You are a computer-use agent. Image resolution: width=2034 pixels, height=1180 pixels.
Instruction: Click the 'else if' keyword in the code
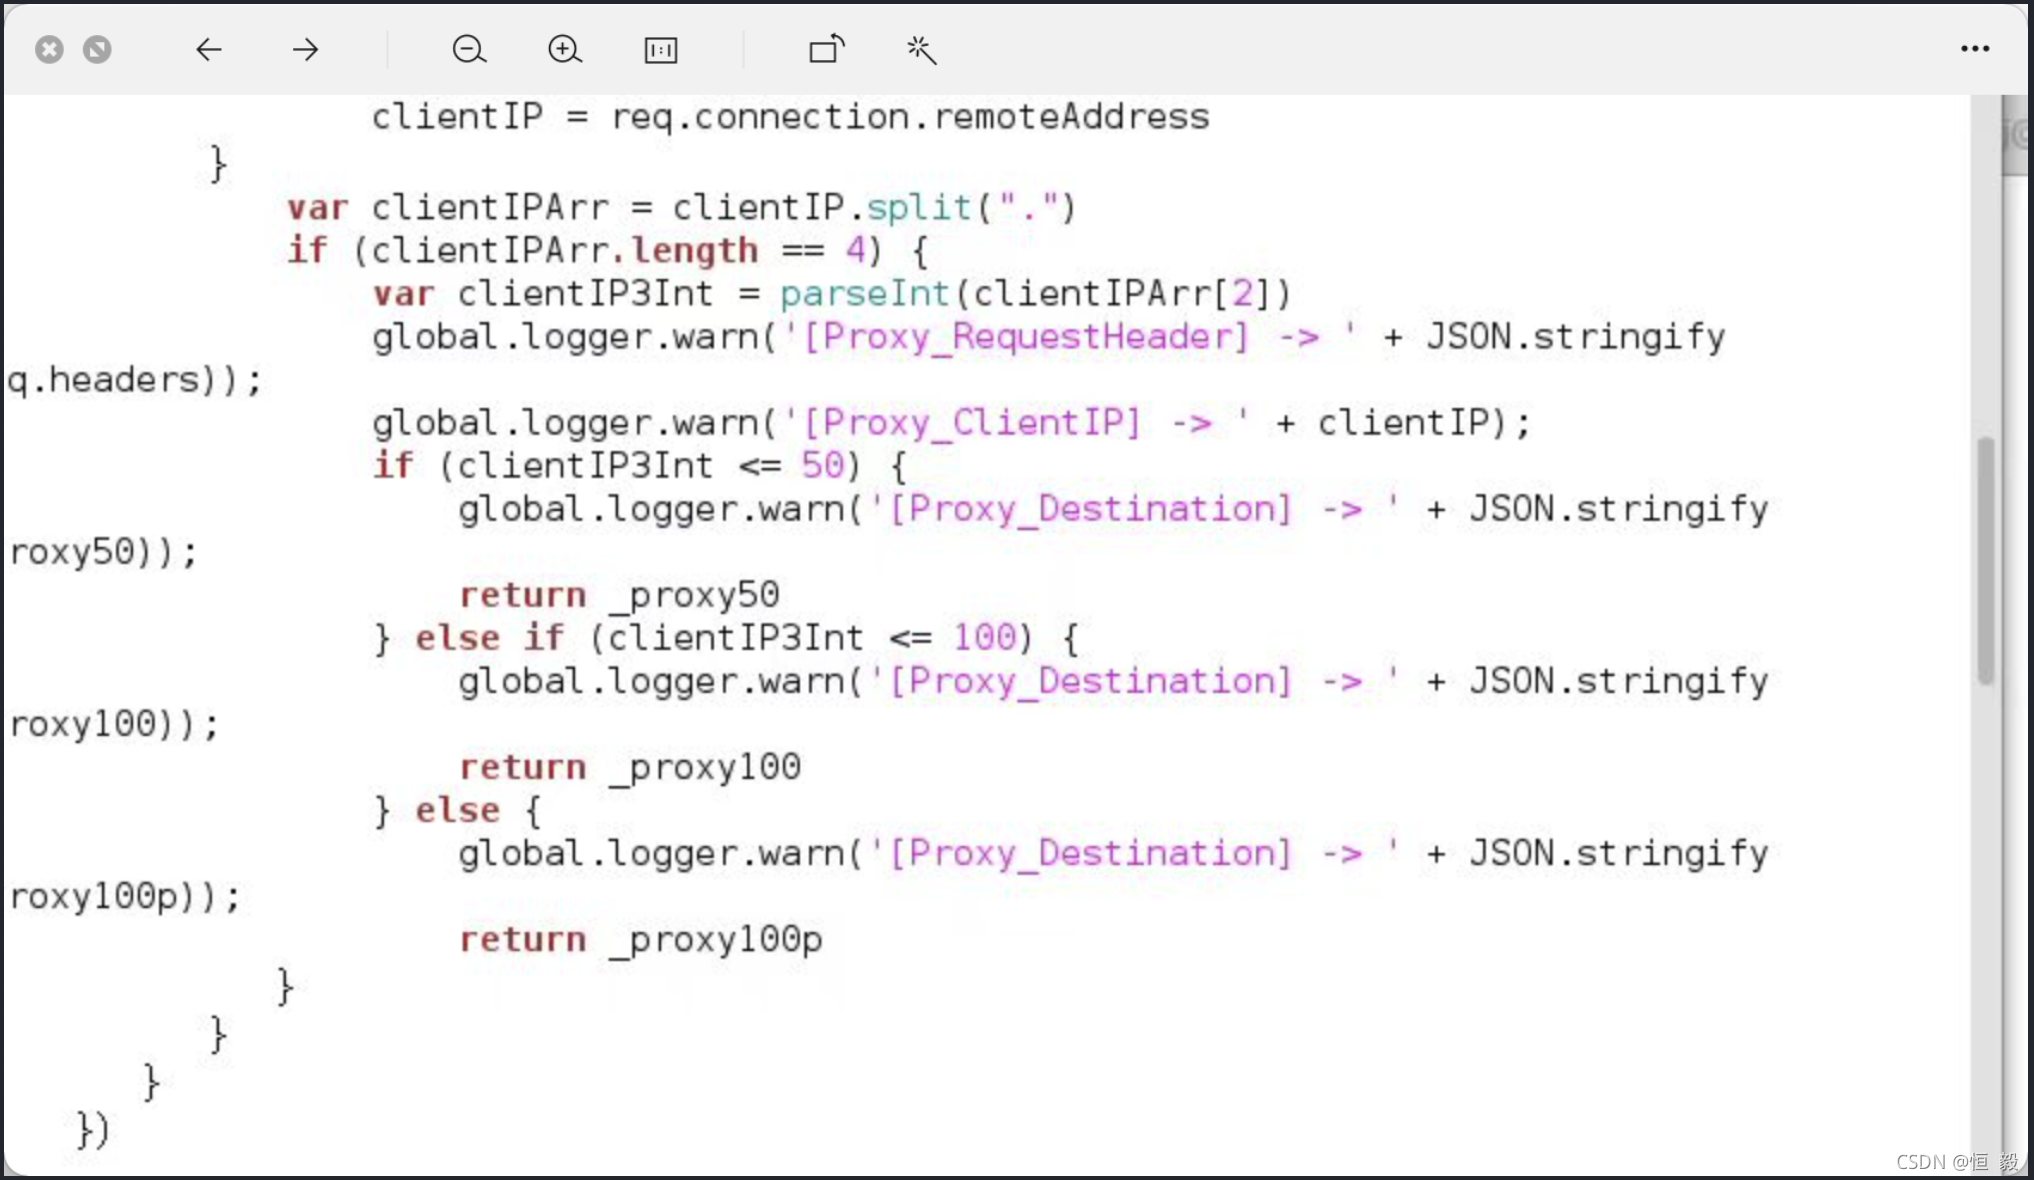[490, 638]
